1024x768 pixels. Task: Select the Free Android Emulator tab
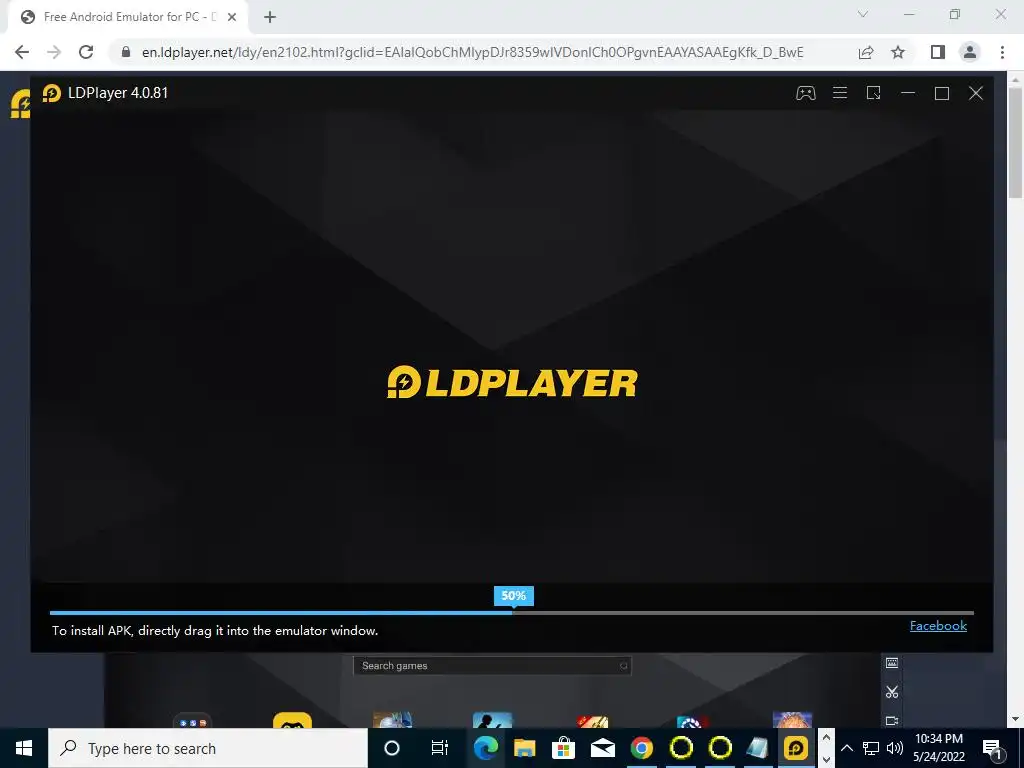pos(128,17)
